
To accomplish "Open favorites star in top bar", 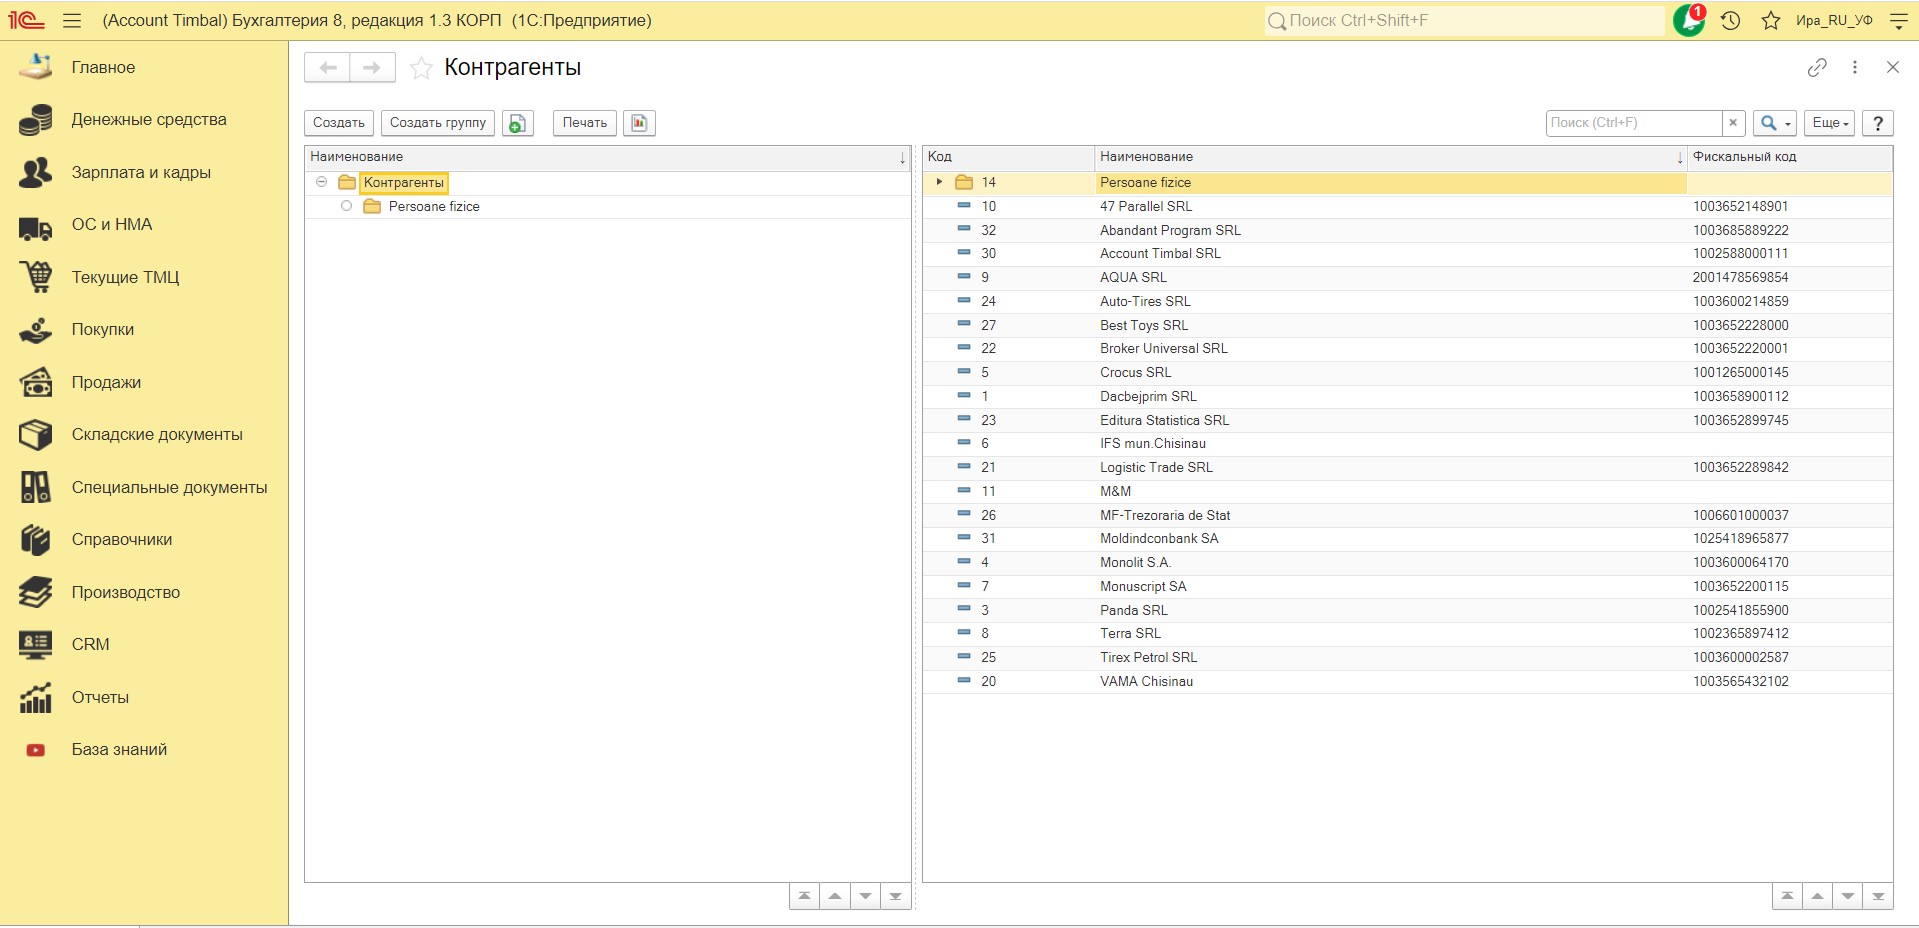I will [x=1771, y=20].
